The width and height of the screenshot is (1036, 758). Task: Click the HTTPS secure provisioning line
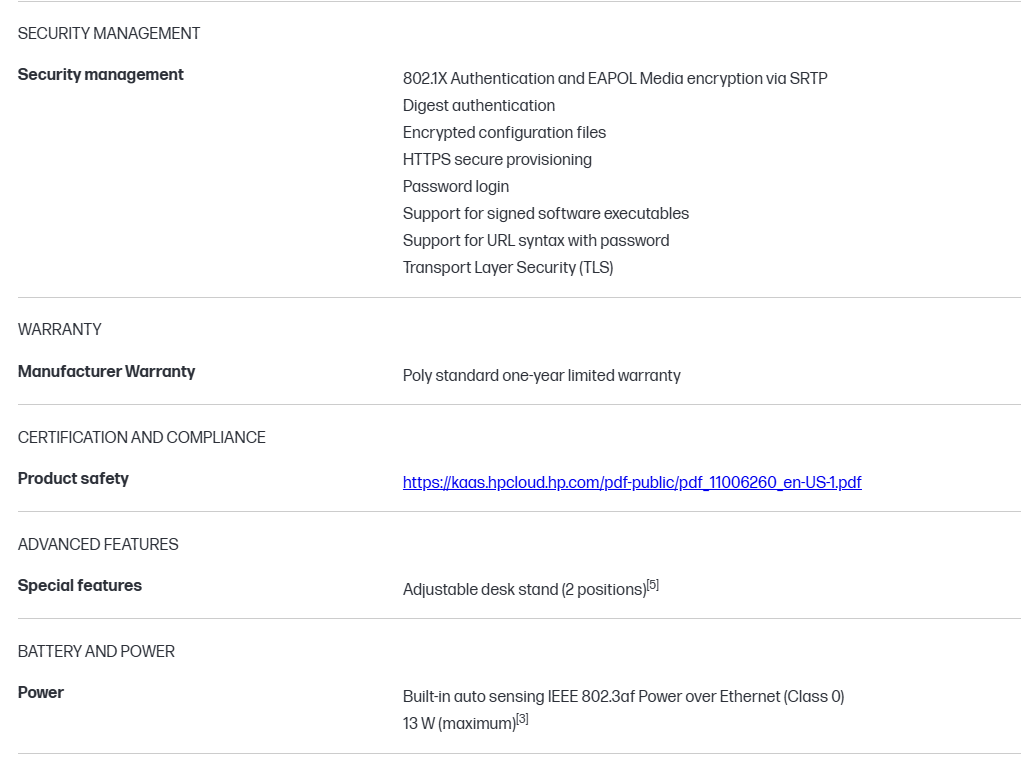497,159
